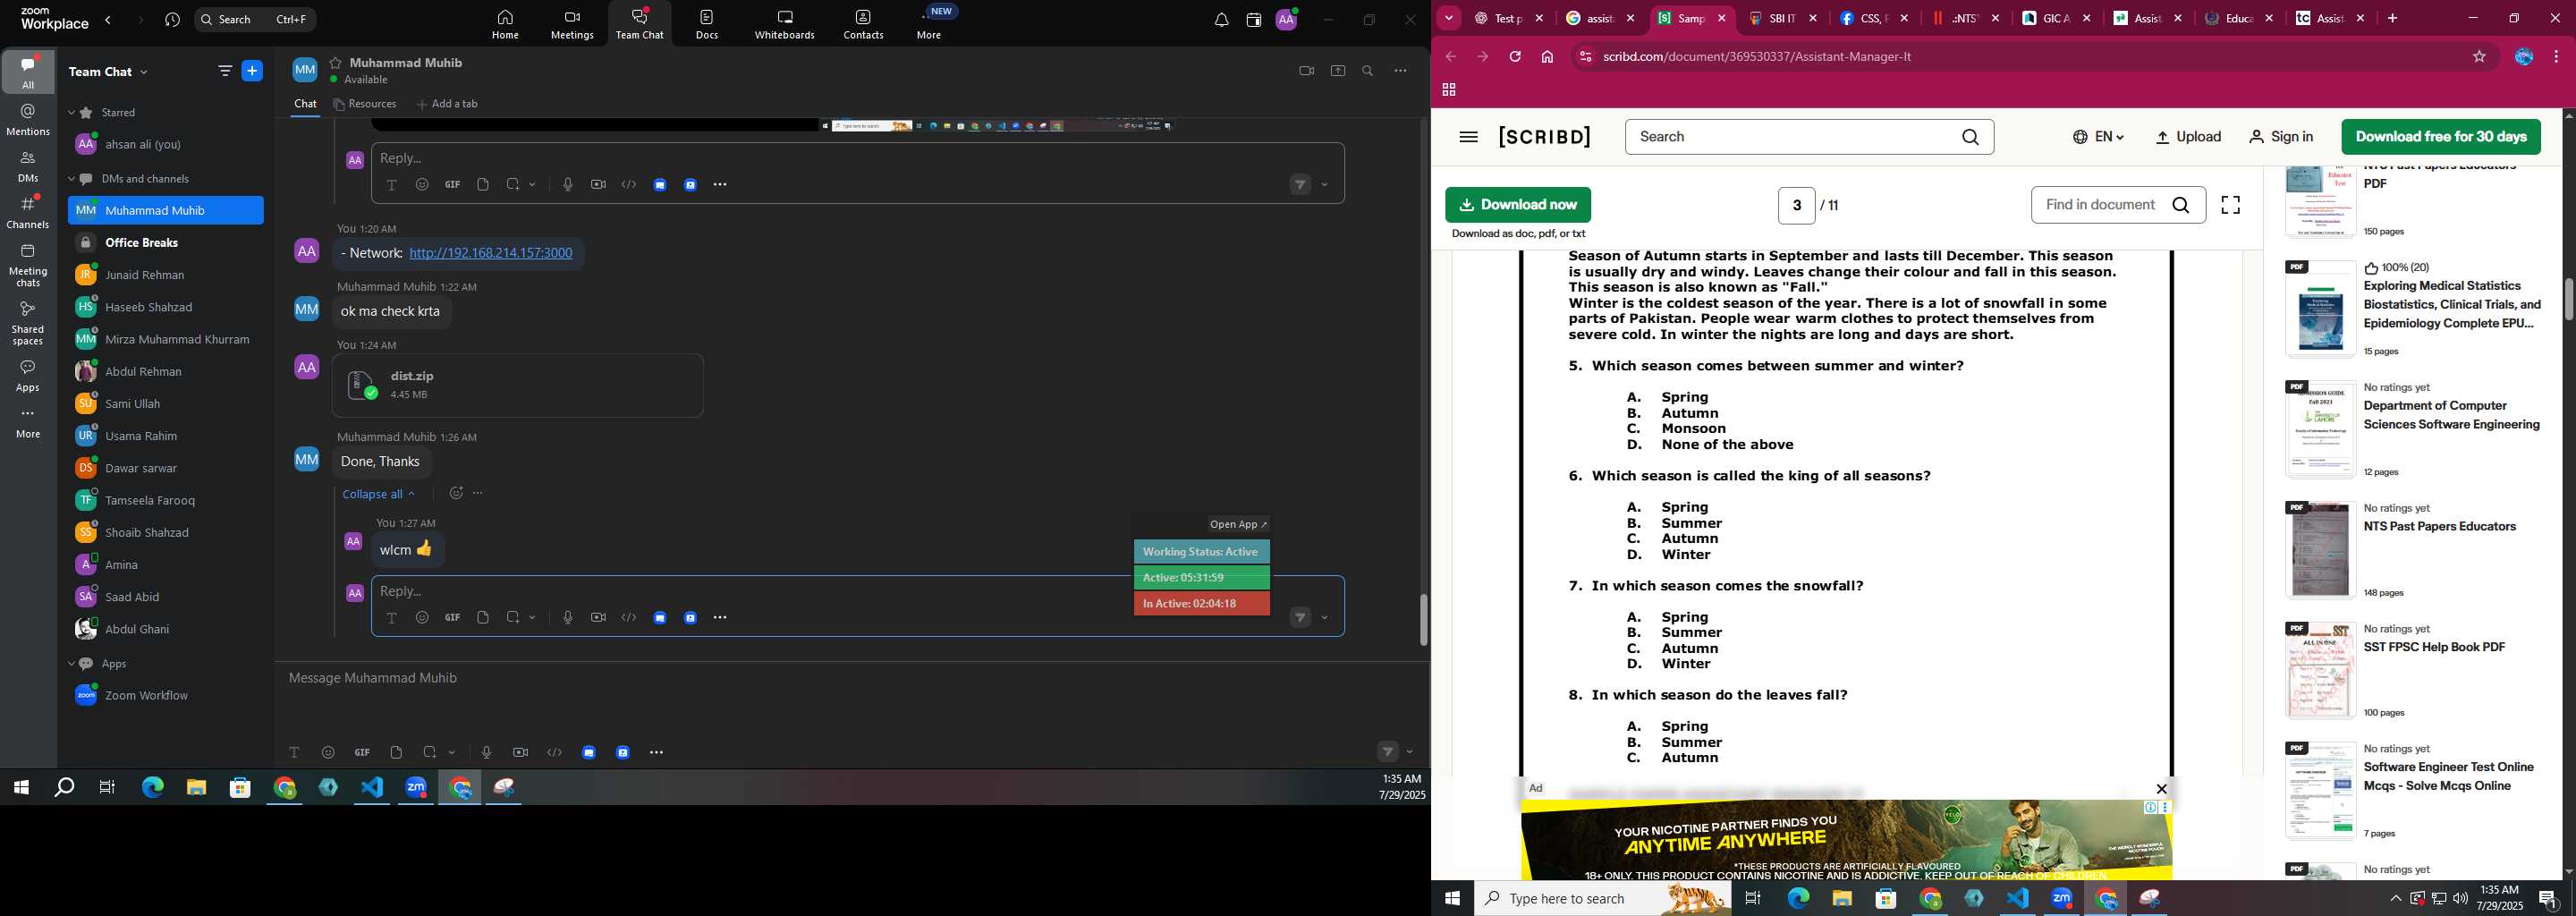Viewport: 2576px width, 916px height.
Task: Open the chat list filter icon
Action: pos(224,71)
